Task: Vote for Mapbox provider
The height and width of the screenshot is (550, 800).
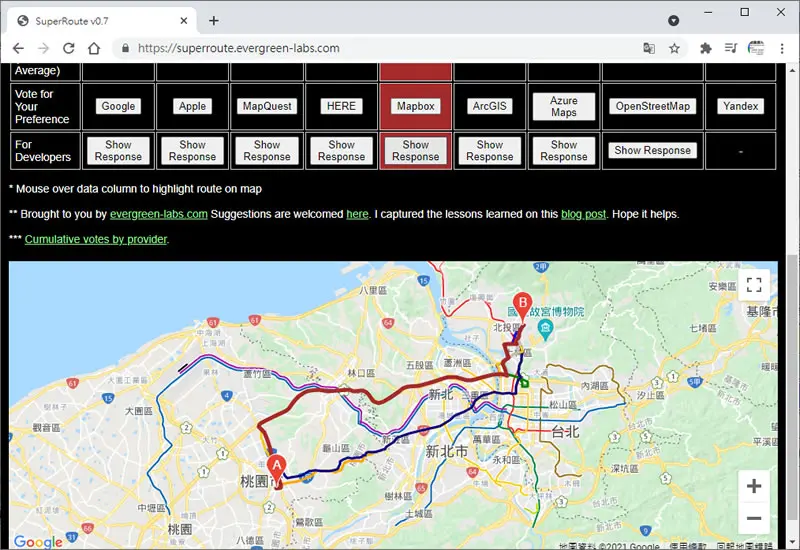Action: 416,106
